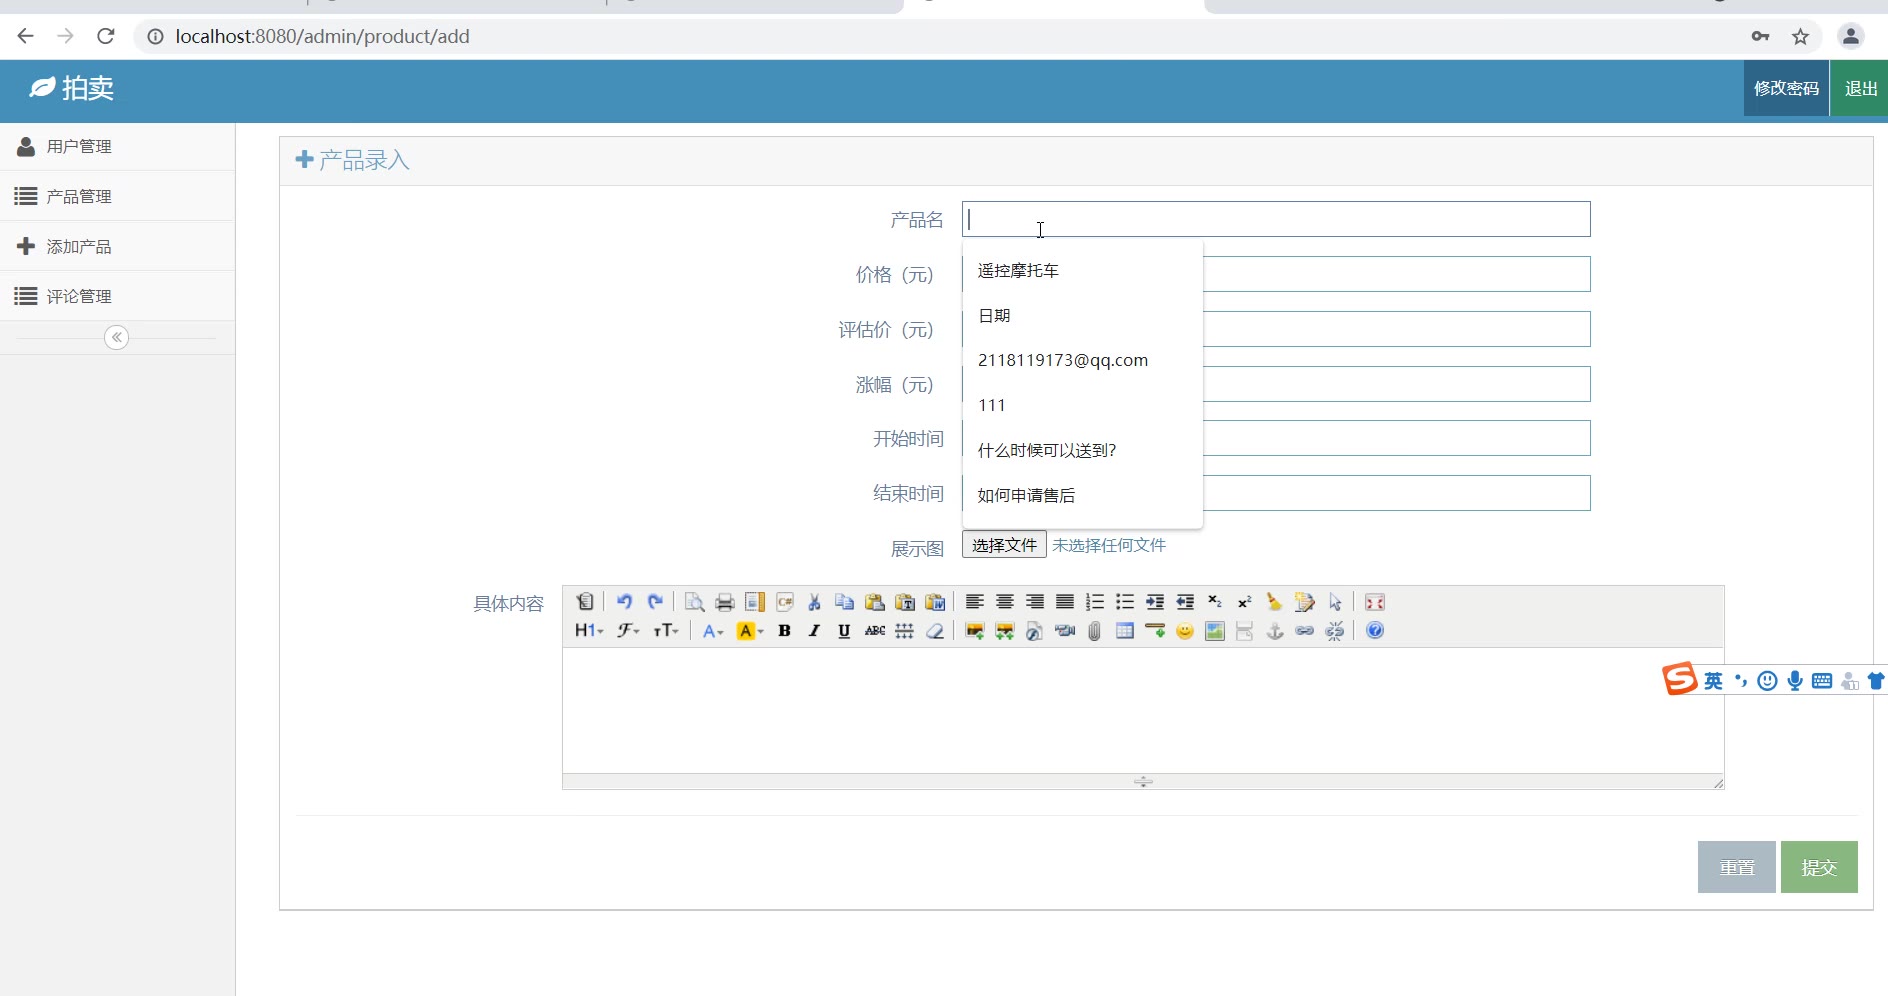Align text right in editor
Image resolution: width=1888 pixels, height=996 pixels.
pyautogui.click(x=1035, y=602)
